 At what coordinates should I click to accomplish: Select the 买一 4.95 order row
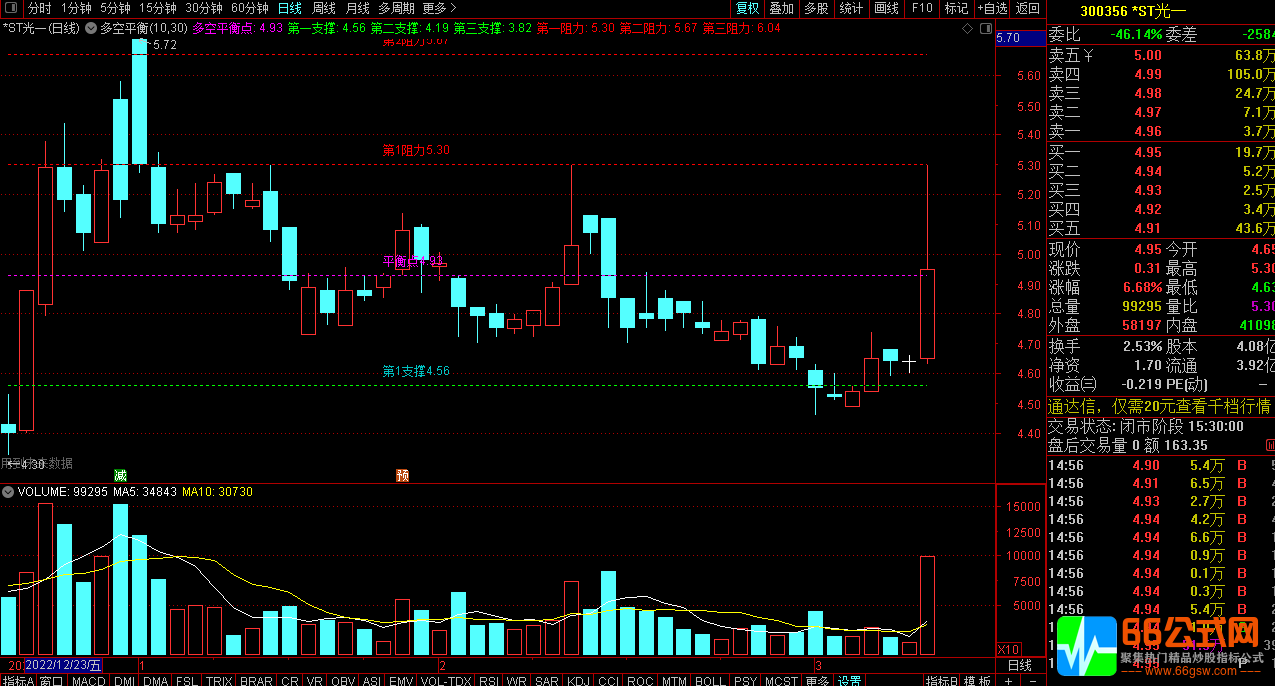pyautogui.click(x=1161, y=152)
